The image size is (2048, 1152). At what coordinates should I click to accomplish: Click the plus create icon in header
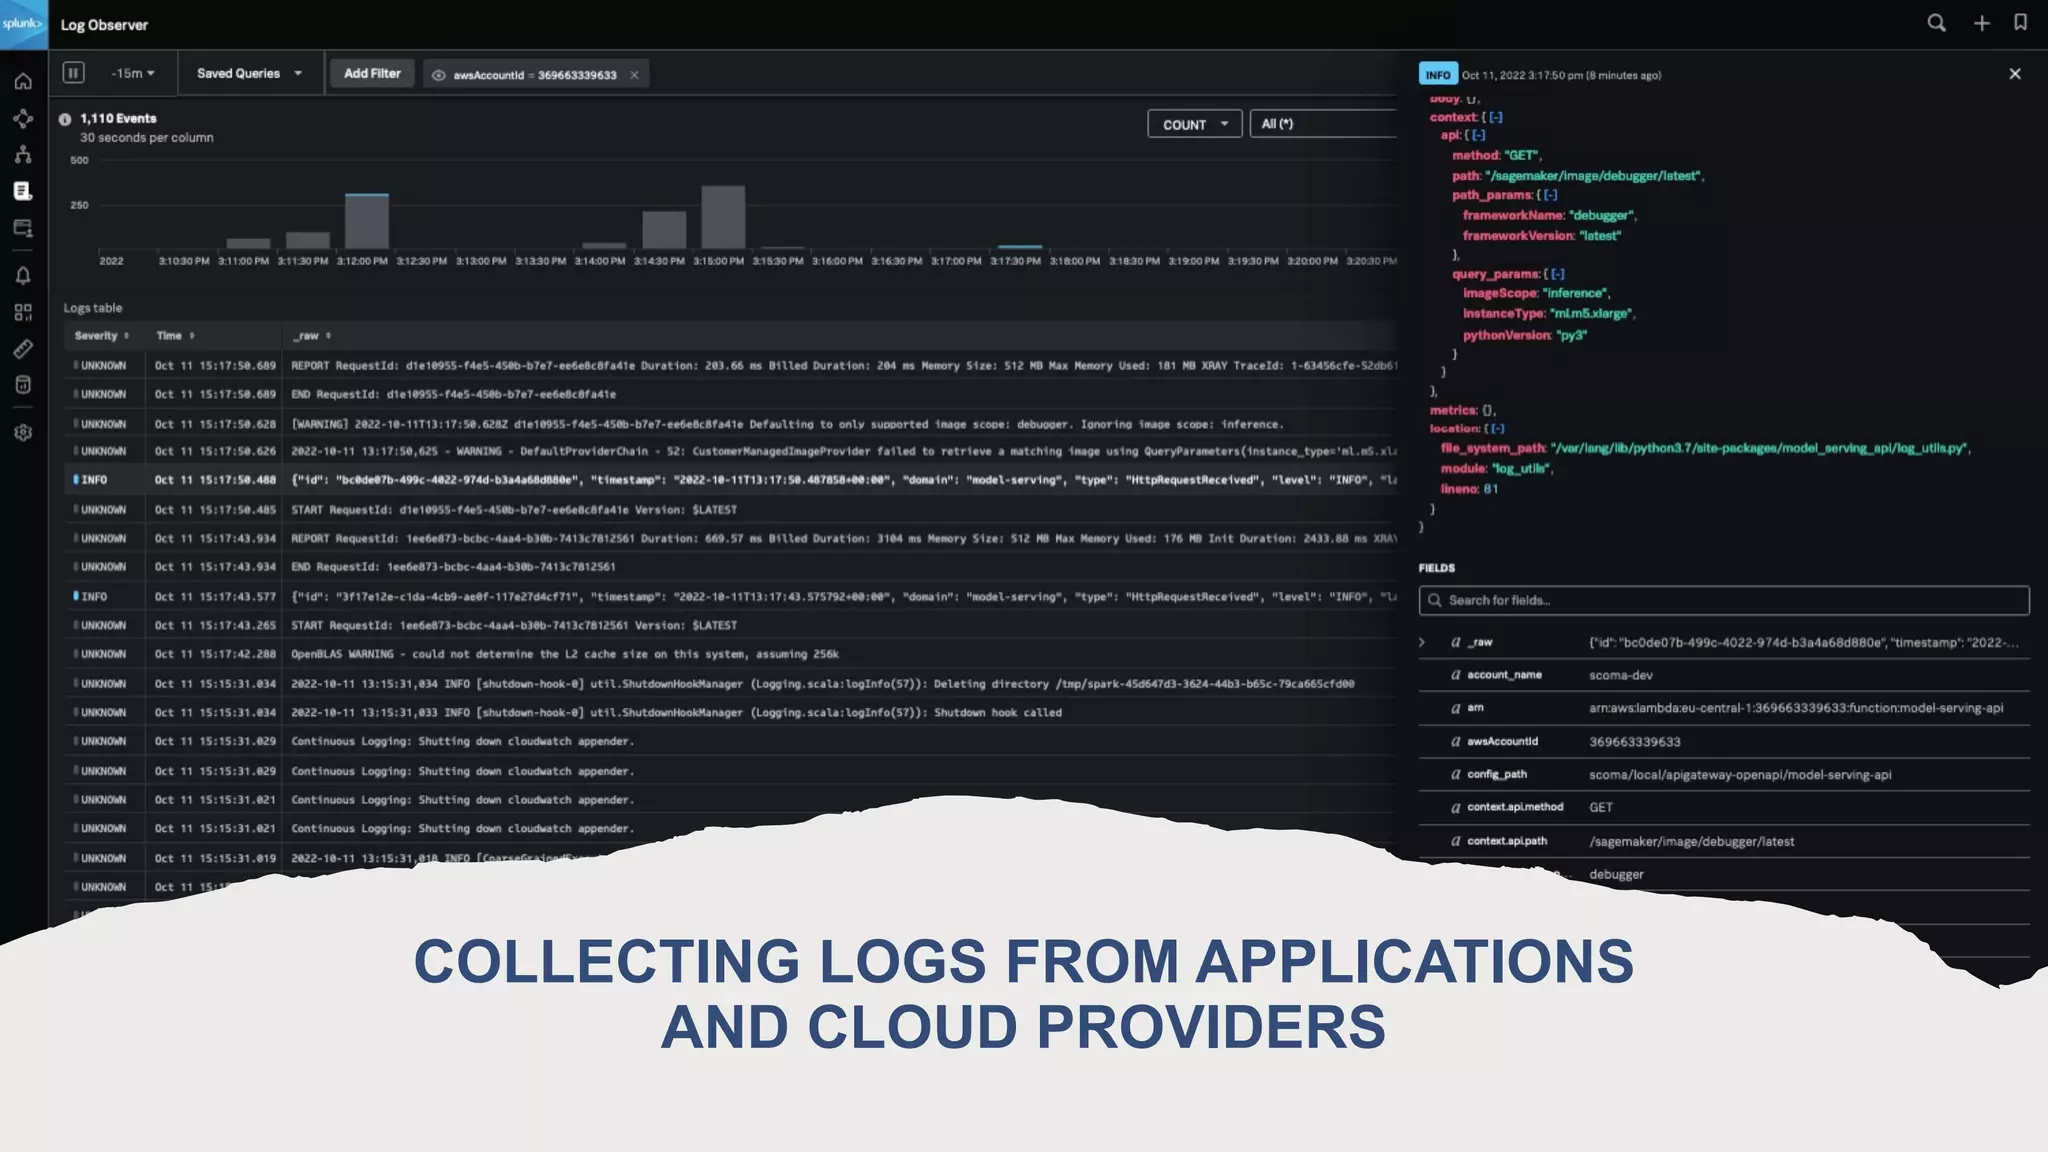pos(1981,23)
